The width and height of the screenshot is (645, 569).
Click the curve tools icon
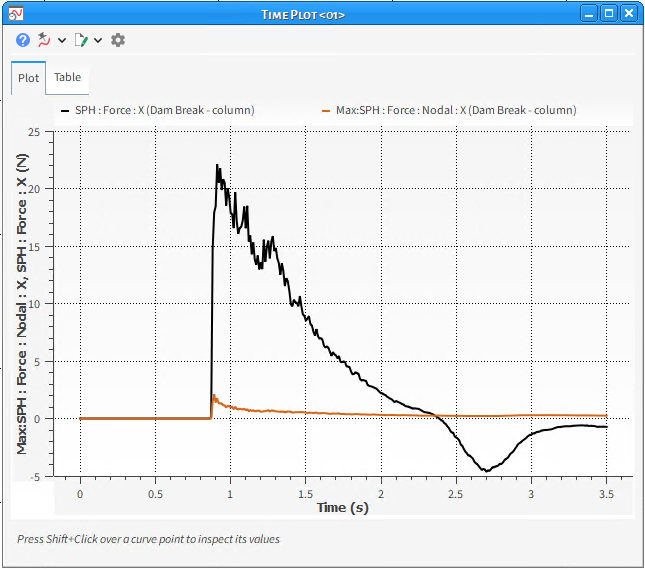pos(44,40)
